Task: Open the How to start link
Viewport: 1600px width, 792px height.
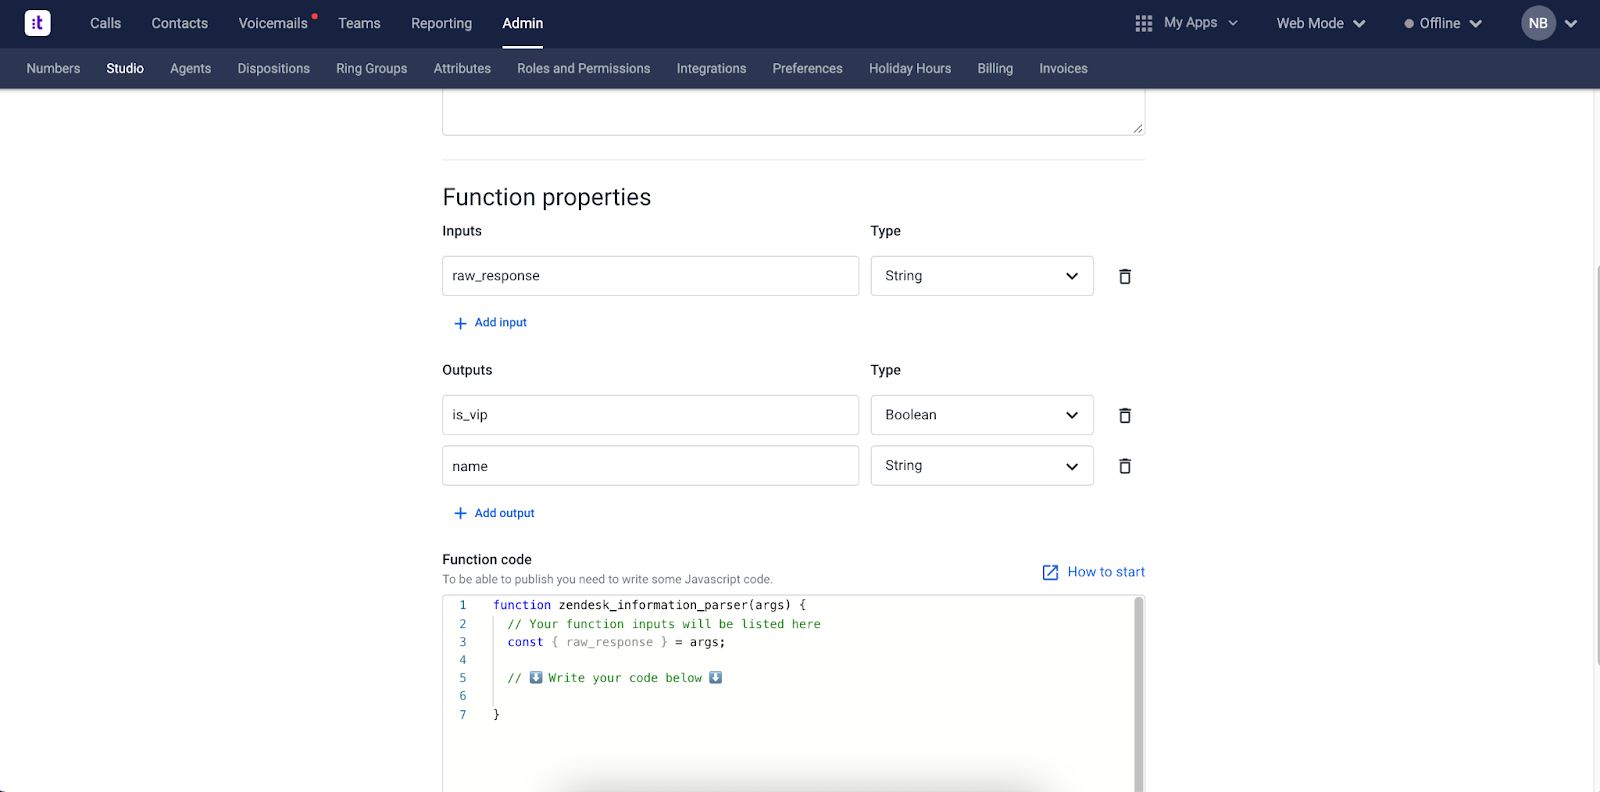Action: tap(1106, 572)
